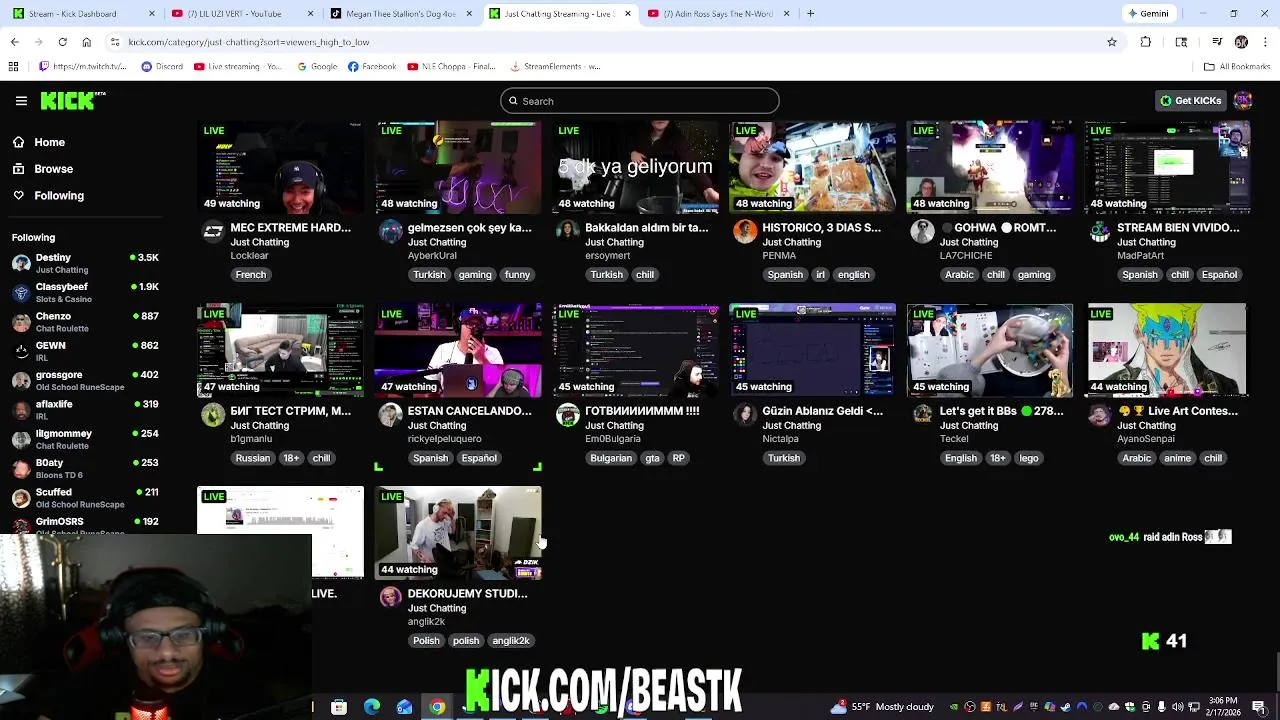Open the HISTORICO, 3 DIAS stream thumbnail

pyautogui.click(x=813, y=167)
